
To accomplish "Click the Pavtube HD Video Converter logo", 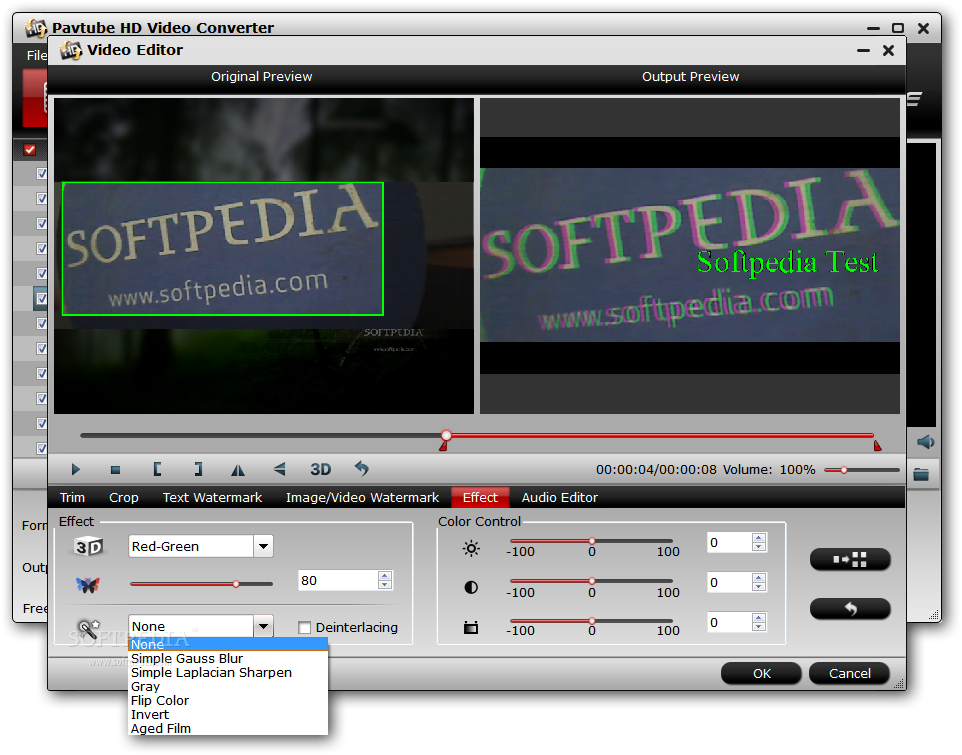I will click(36, 28).
